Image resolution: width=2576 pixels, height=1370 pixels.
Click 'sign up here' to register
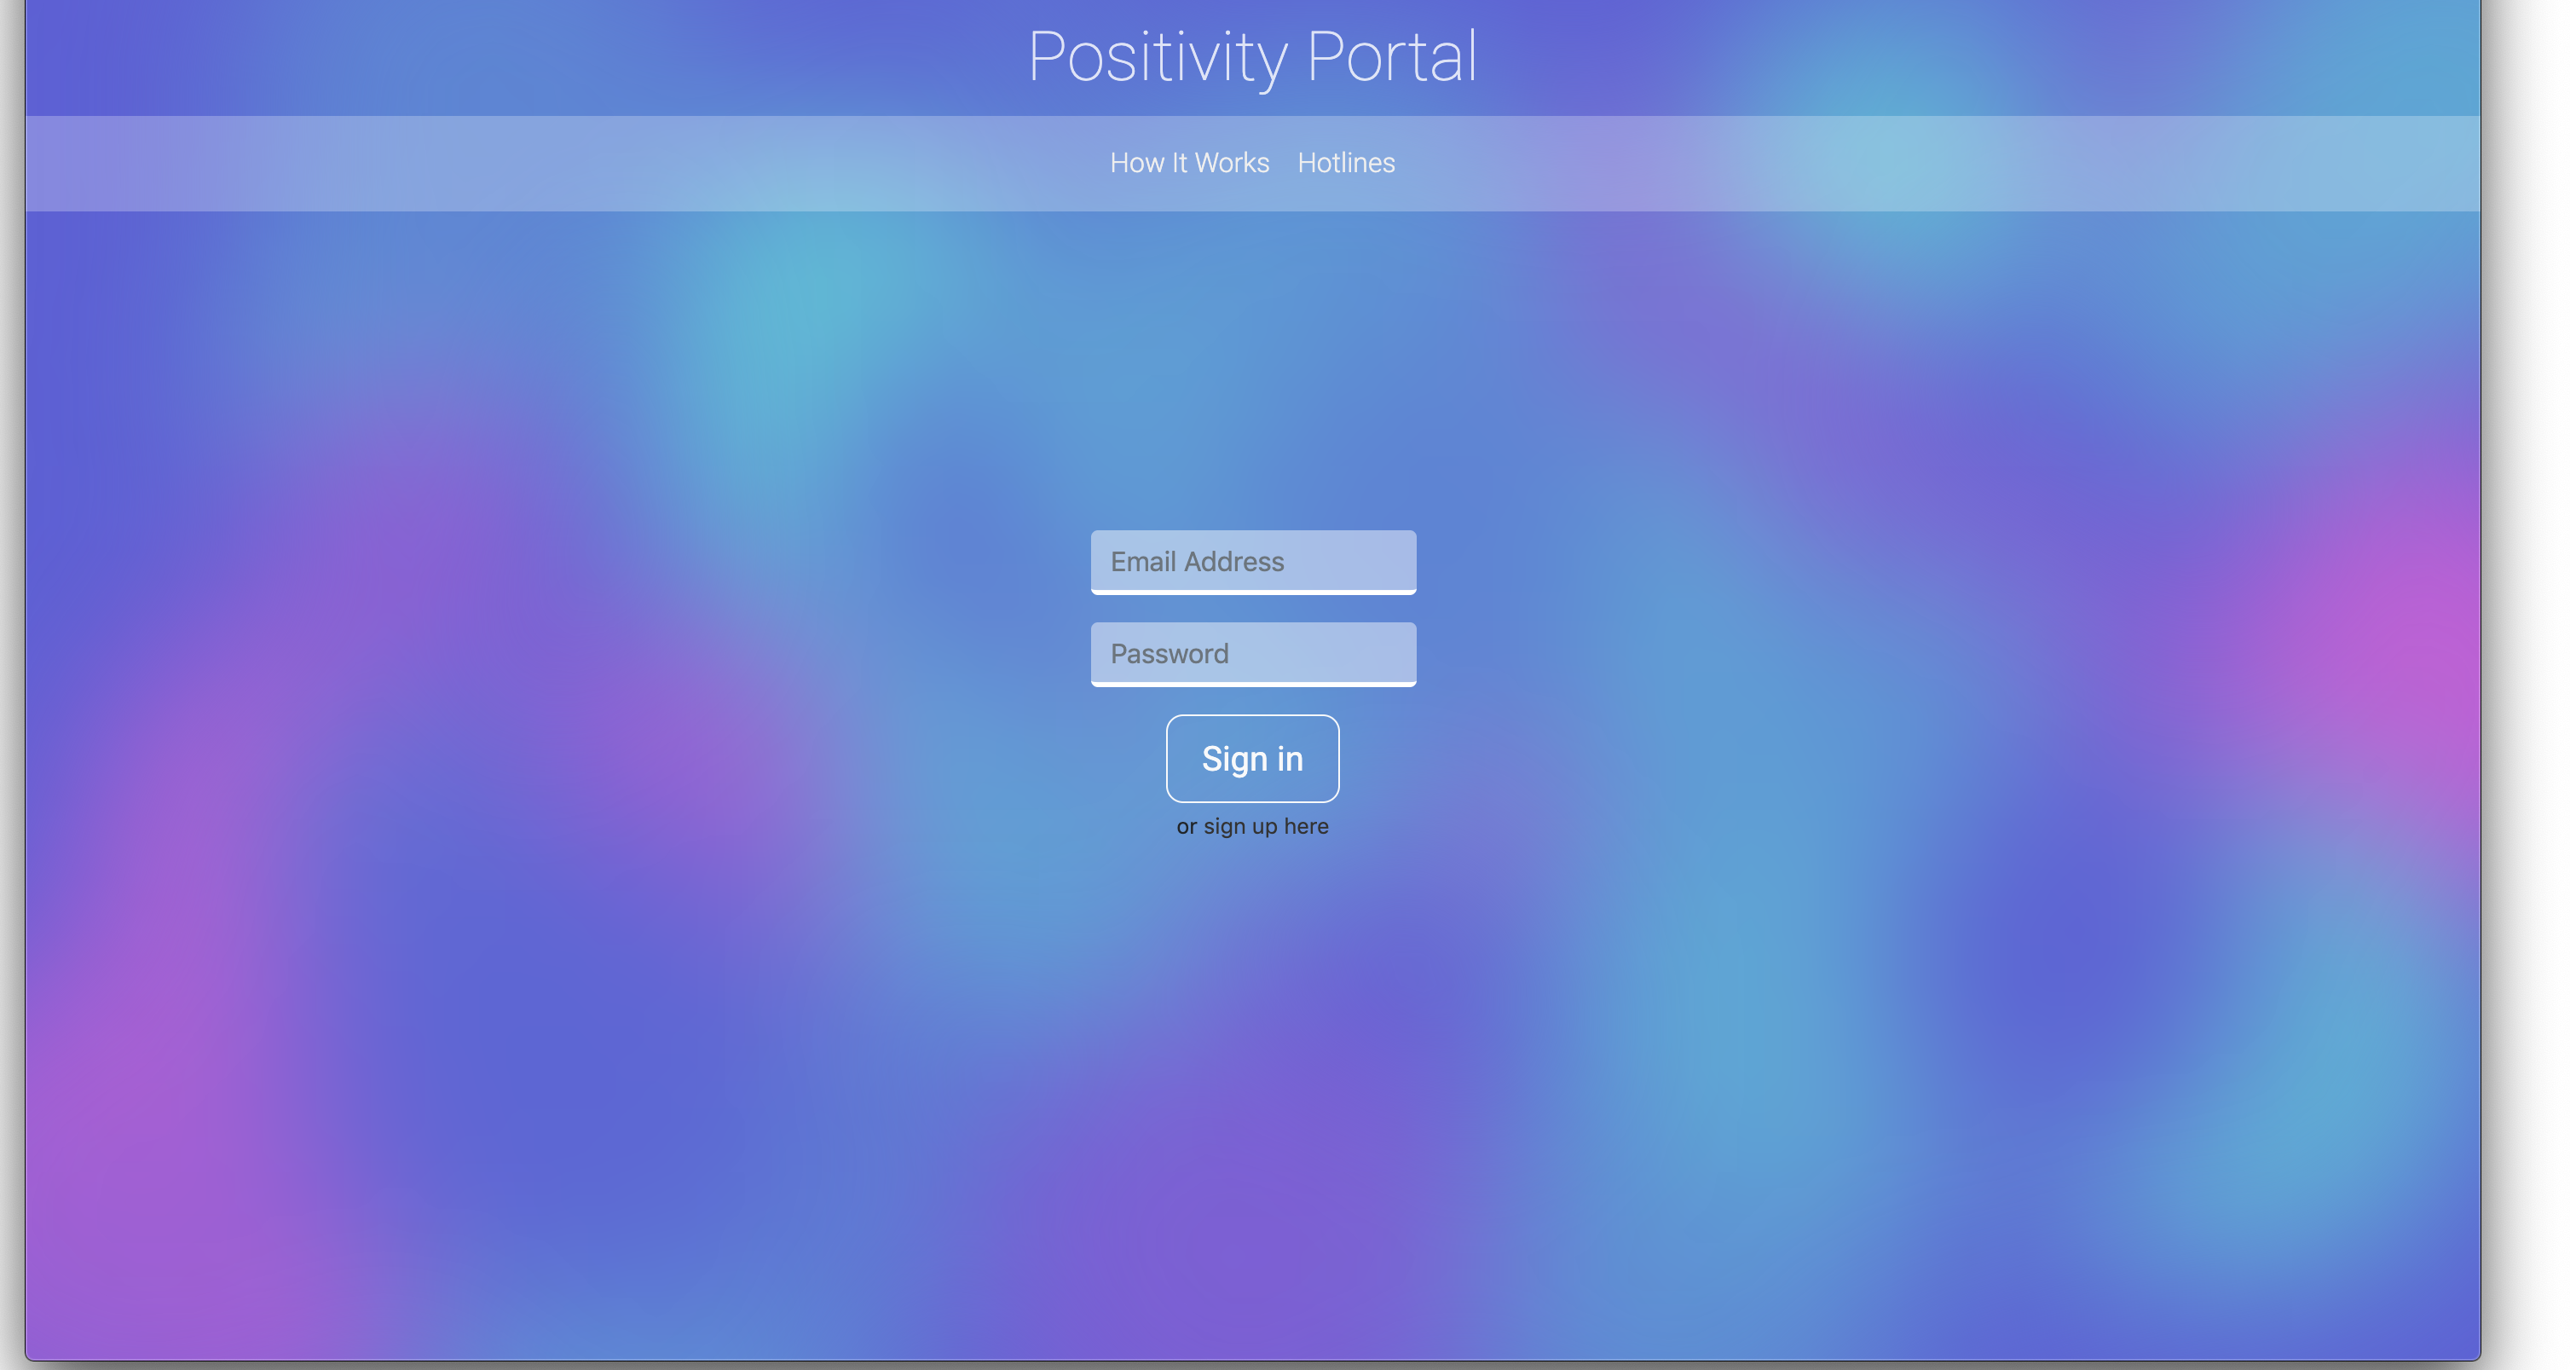click(x=1265, y=826)
